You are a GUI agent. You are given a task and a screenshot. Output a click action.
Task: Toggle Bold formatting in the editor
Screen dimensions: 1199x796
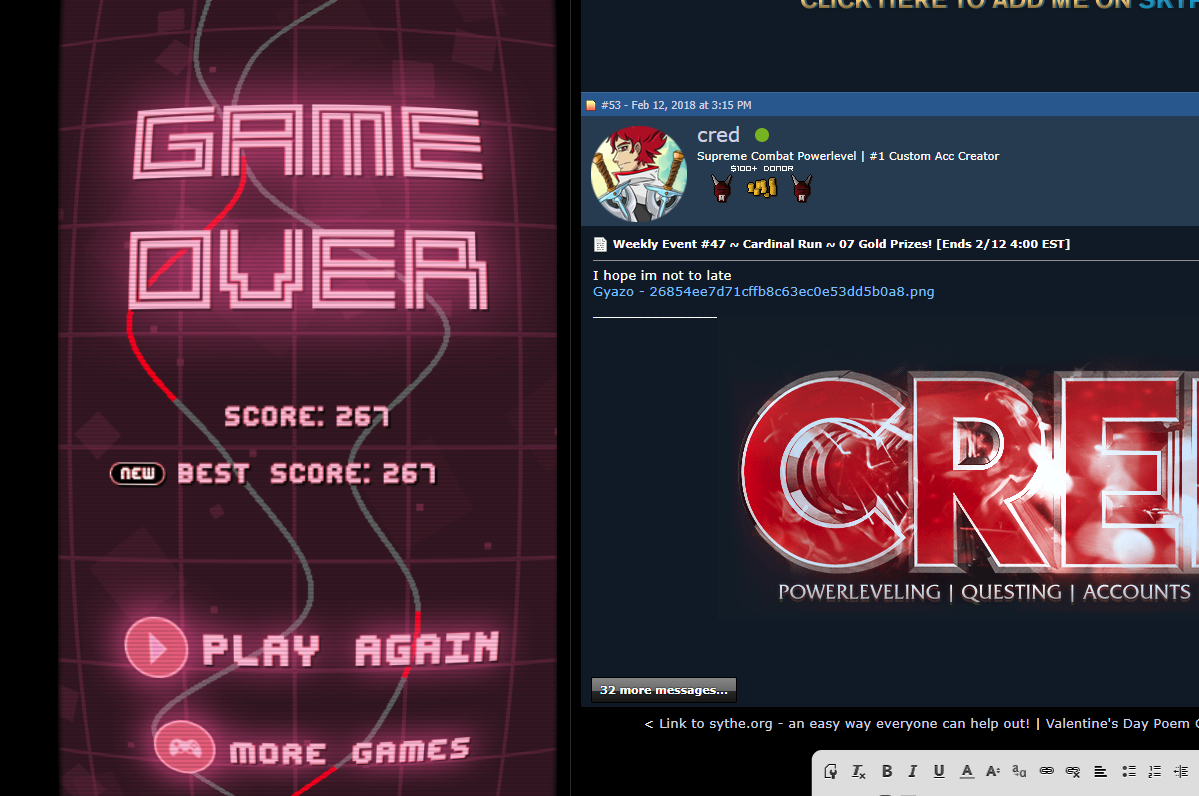[887, 772]
